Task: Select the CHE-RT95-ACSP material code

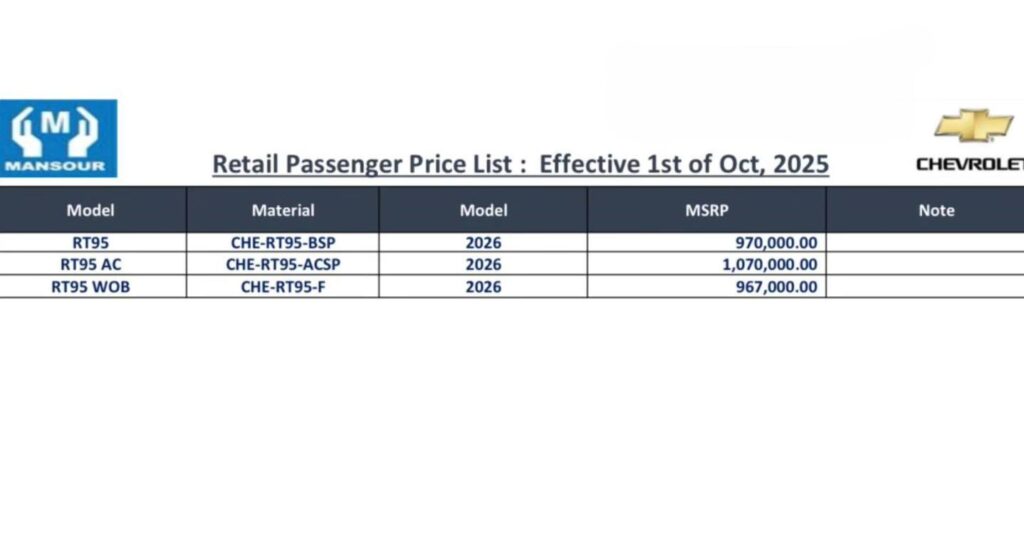Action: [283, 265]
